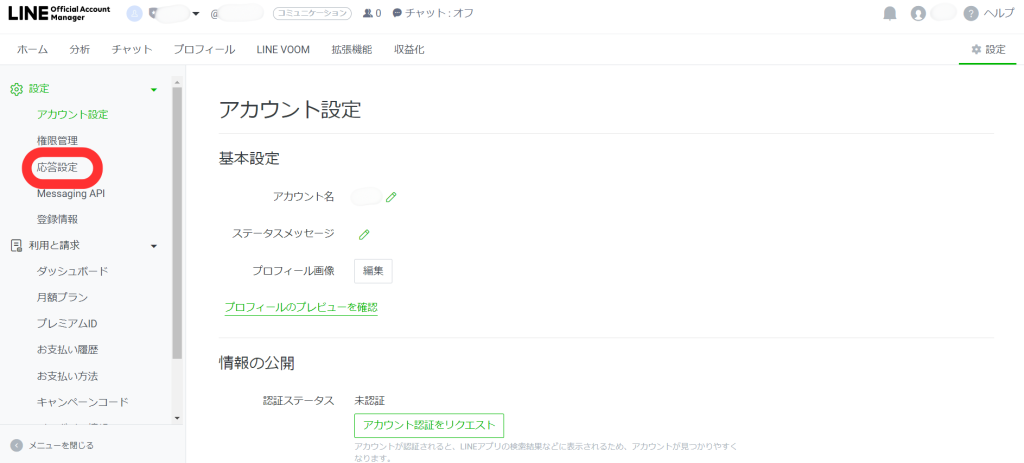1024x463 pixels.
Task: Click the sidebar scrollbar down arrow
Action: (x=177, y=418)
